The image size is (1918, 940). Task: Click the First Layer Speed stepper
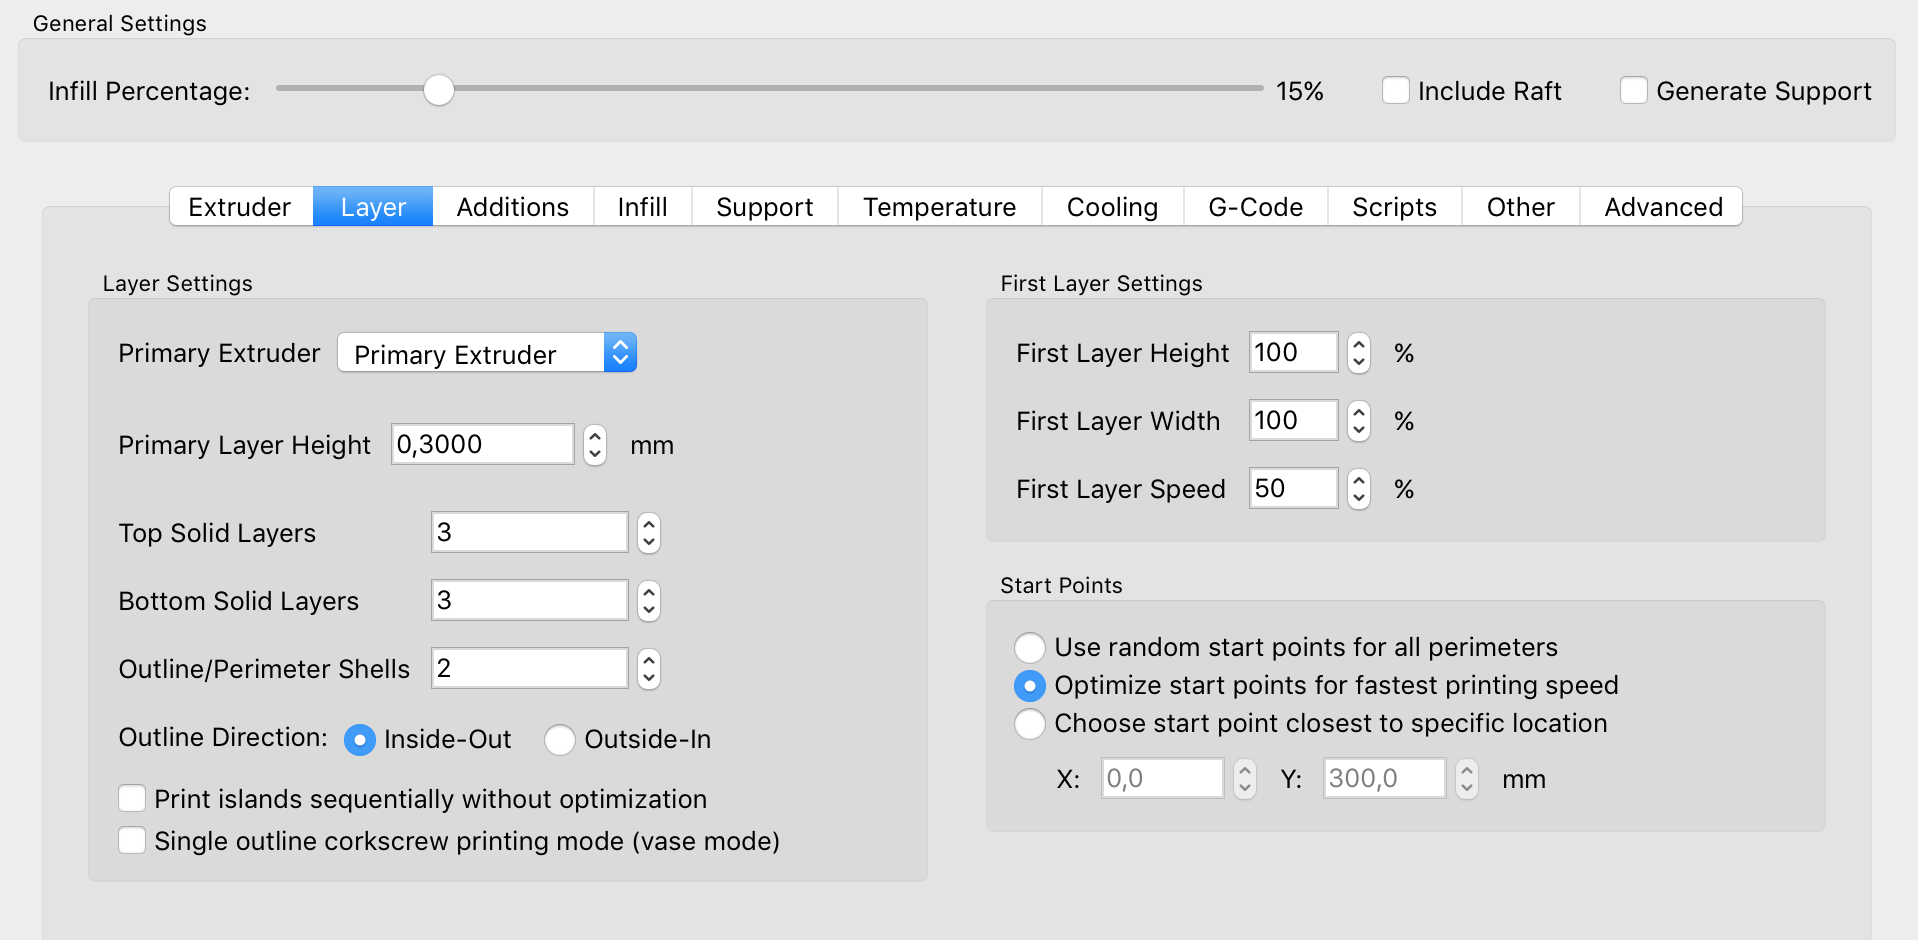(1358, 489)
